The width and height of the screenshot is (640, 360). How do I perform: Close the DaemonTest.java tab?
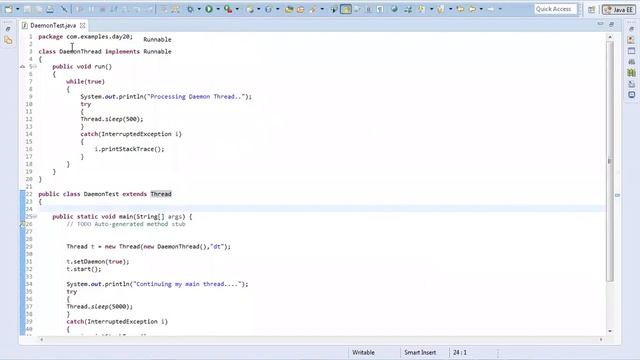(x=82, y=25)
